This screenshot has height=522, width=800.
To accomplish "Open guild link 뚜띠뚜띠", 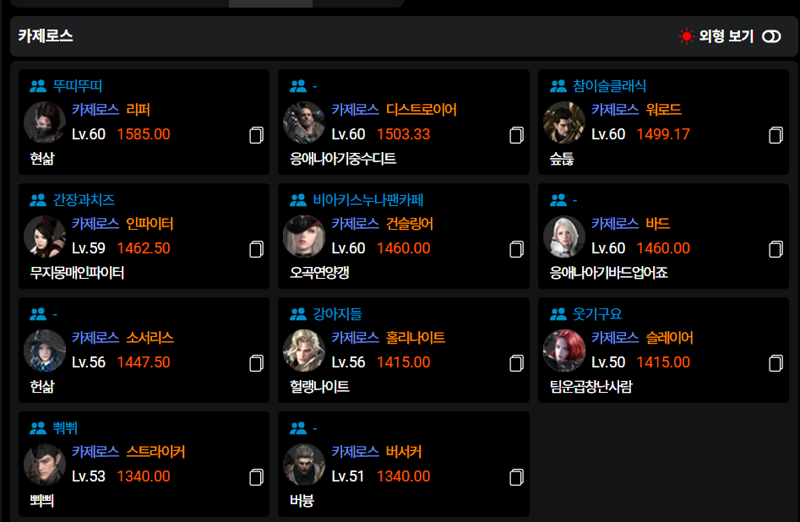I will coord(78,86).
